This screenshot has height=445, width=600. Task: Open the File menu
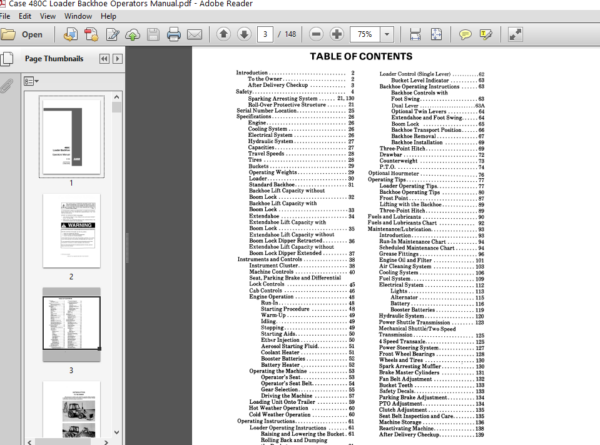(x=5, y=16)
